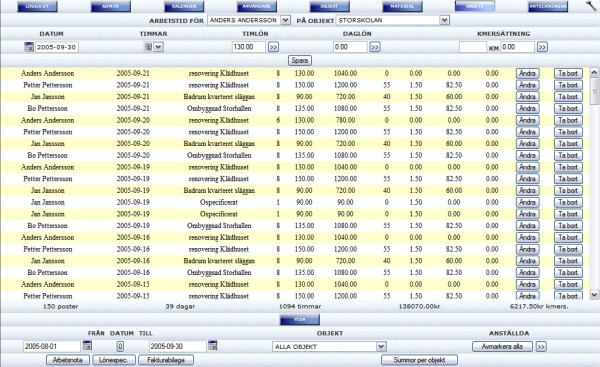
Task: Click the list scrollbar down arrow
Action: coord(594,294)
